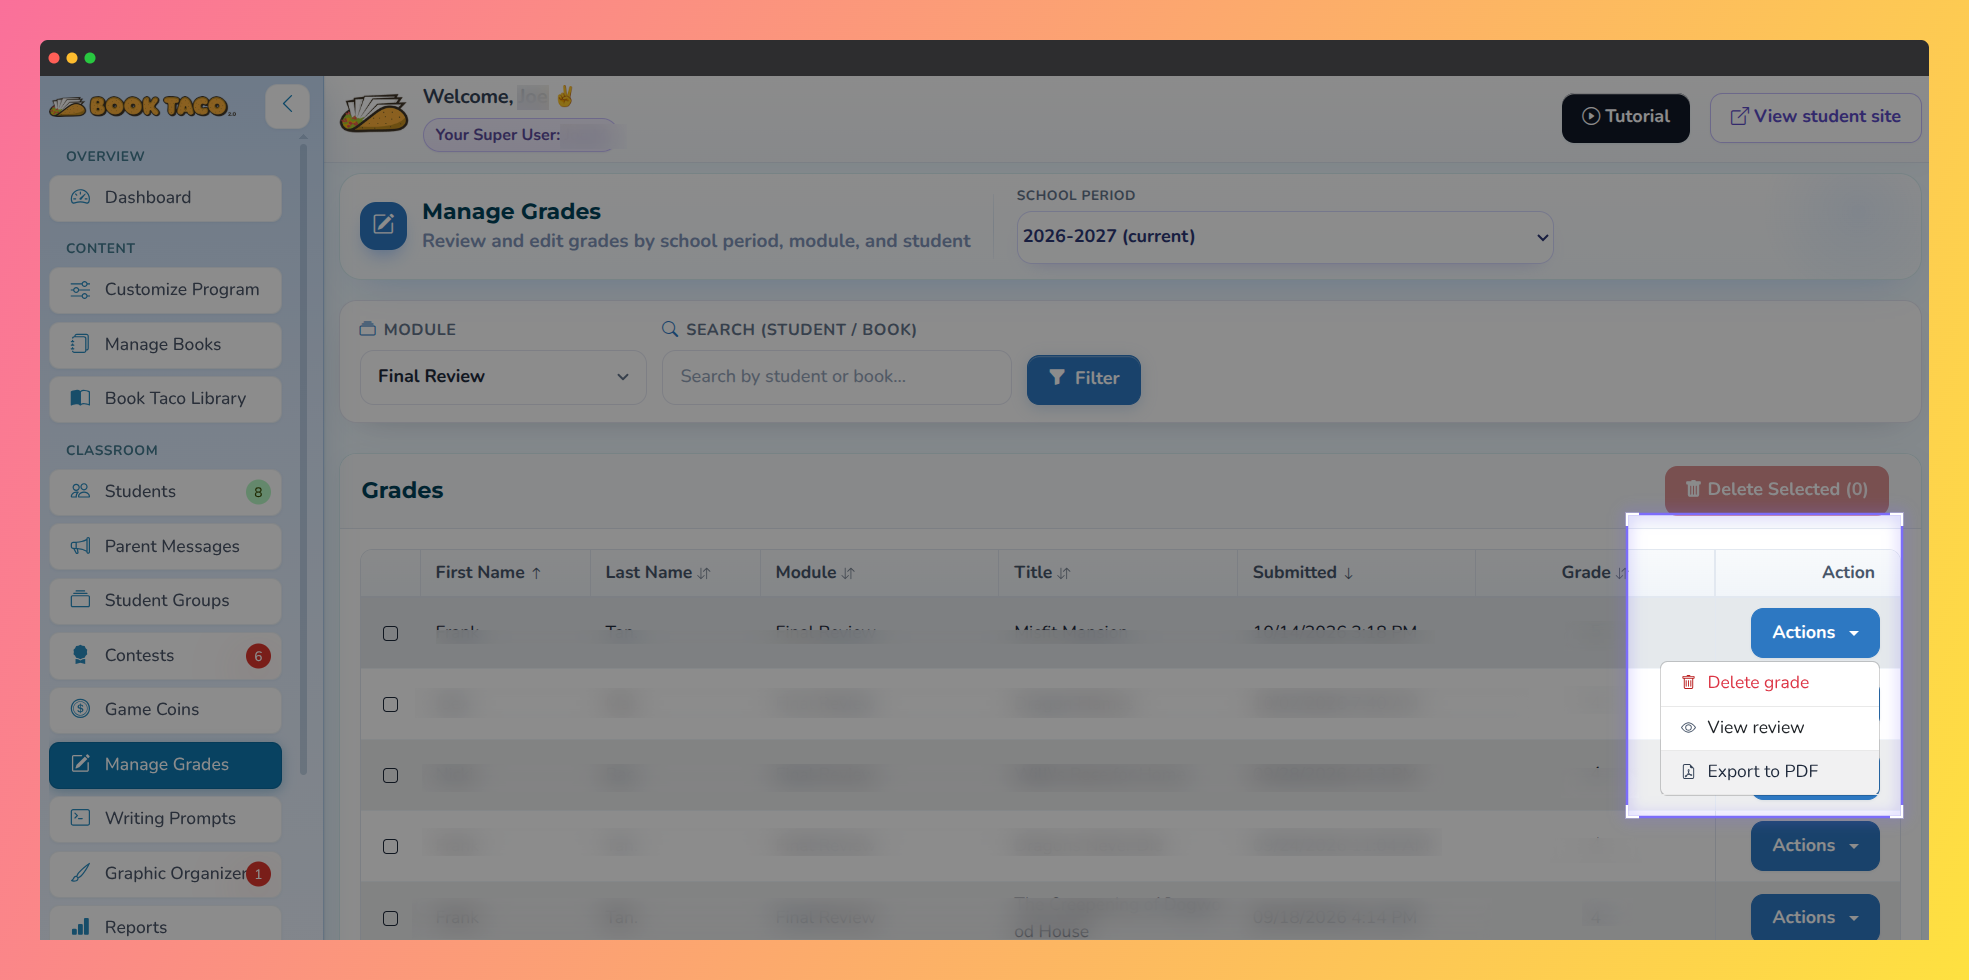Image resolution: width=1969 pixels, height=980 pixels.
Task: Click the Manage Grades pencil icon in sidebar
Action: pos(80,764)
